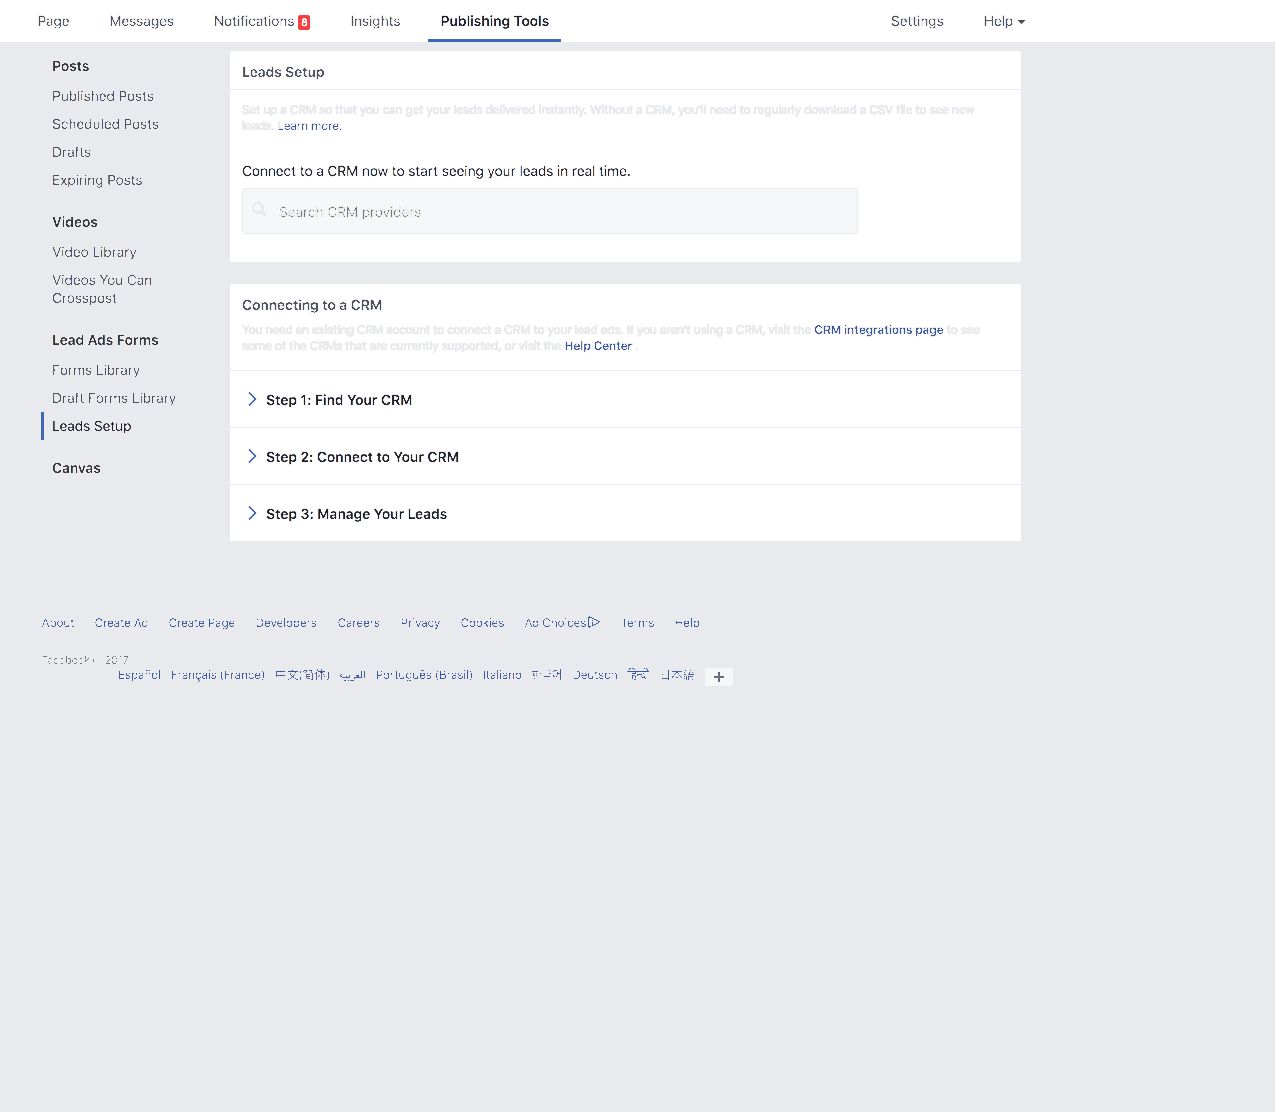Go to the Settings tab
The image size is (1275, 1112).
coord(916,21)
